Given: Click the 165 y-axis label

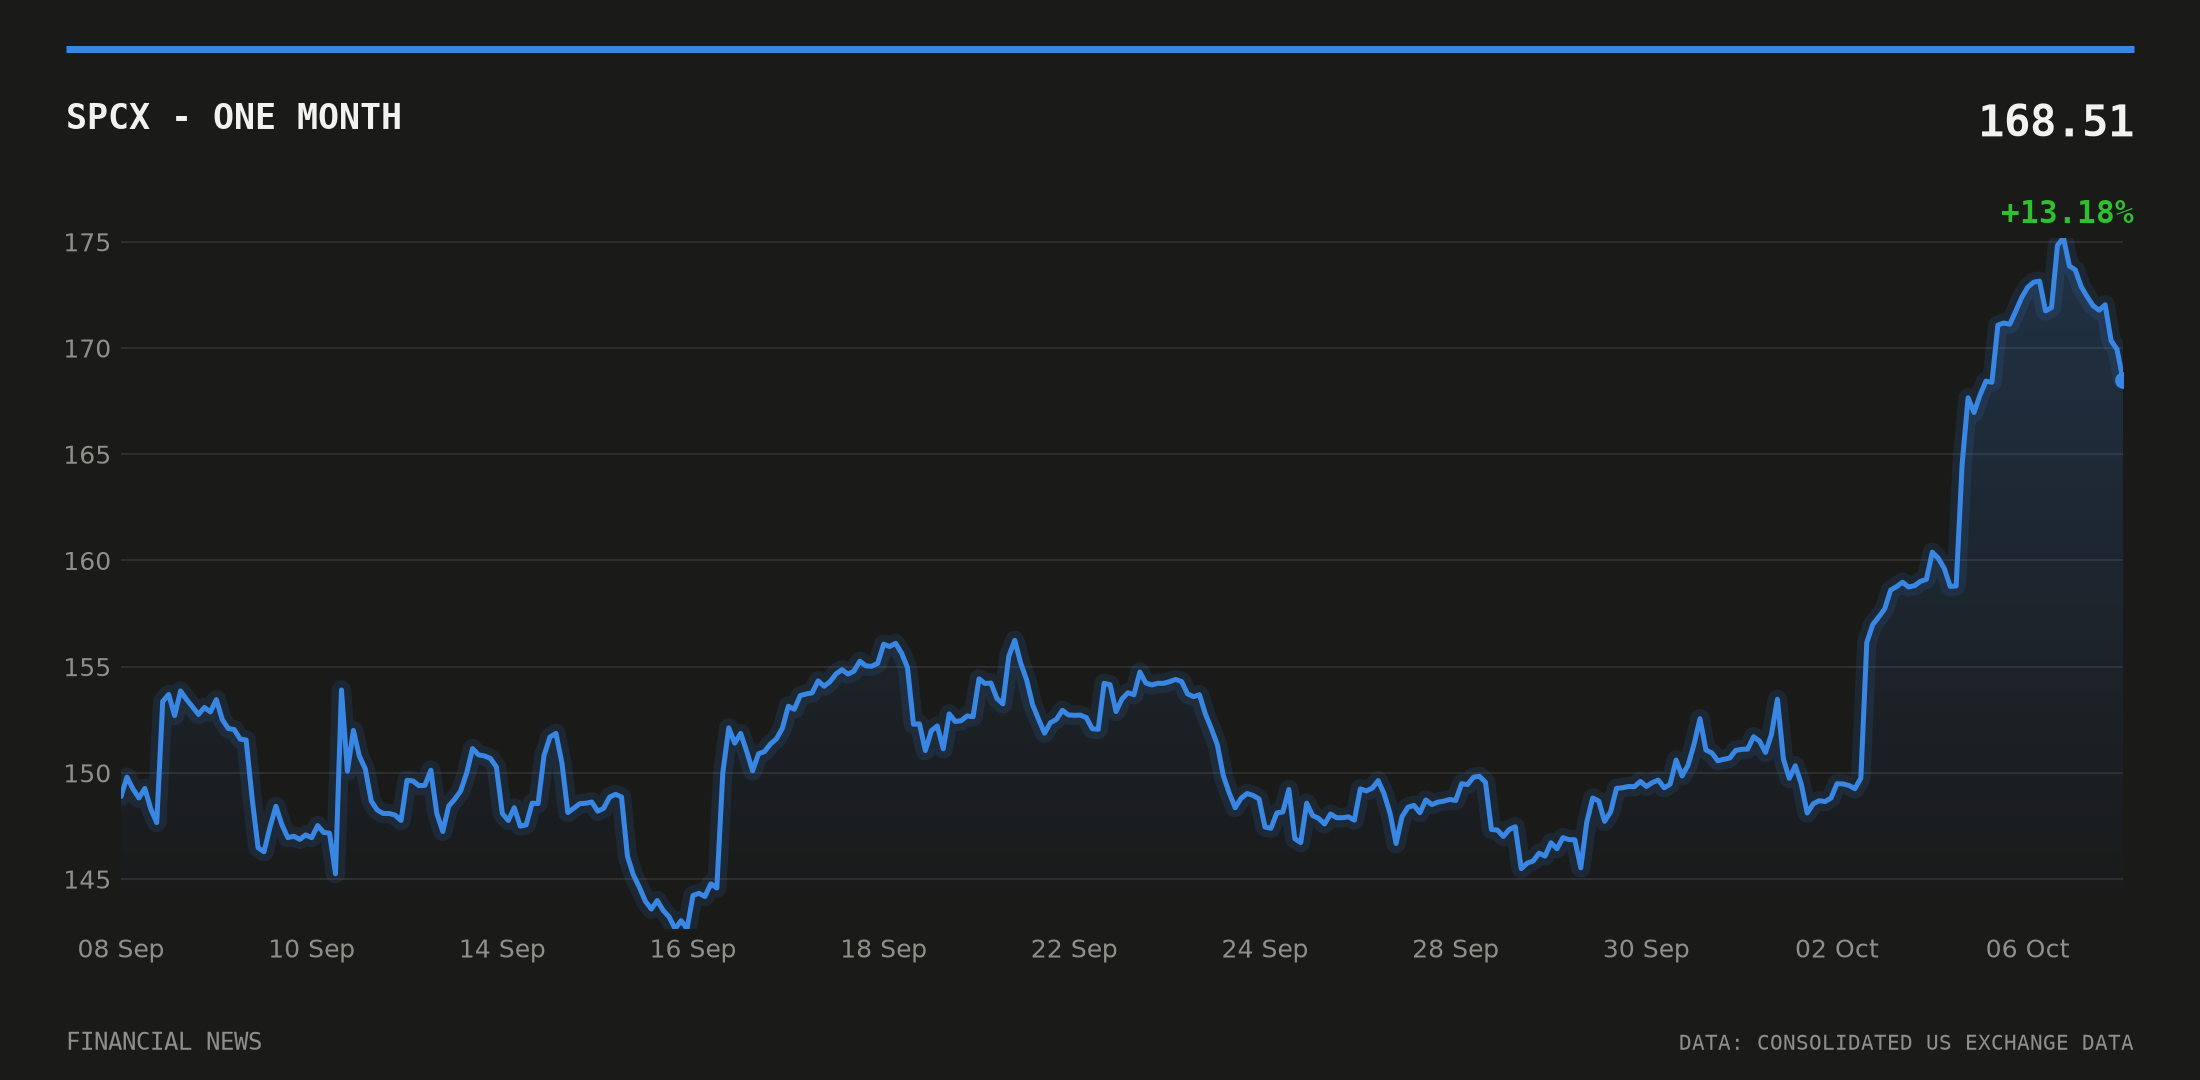Looking at the screenshot, I should [x=87, y=455].
